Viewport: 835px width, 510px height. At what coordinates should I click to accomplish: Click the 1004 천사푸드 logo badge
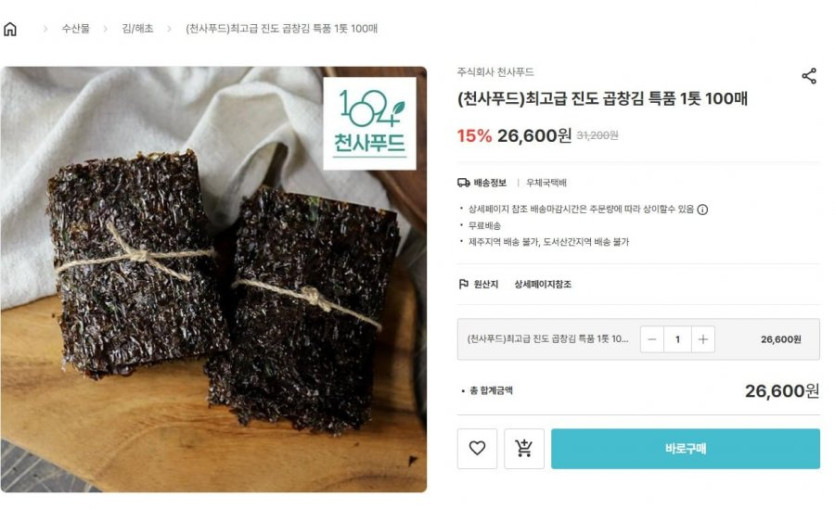[370, 124]
